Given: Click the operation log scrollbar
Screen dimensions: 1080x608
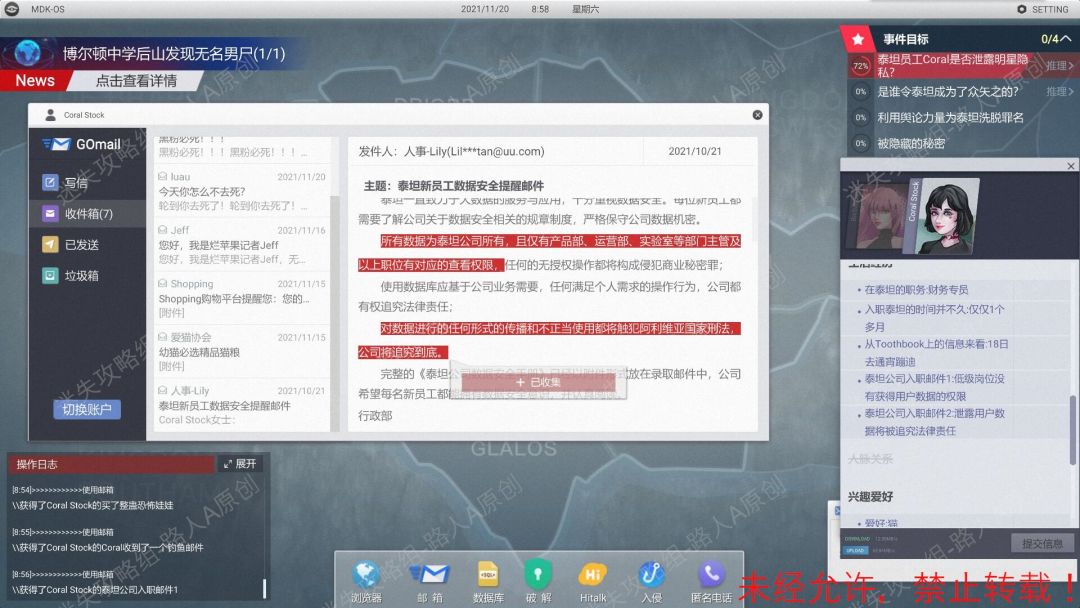Looking at the screenshot, I should pyautogui.click(x=264, y=587).
